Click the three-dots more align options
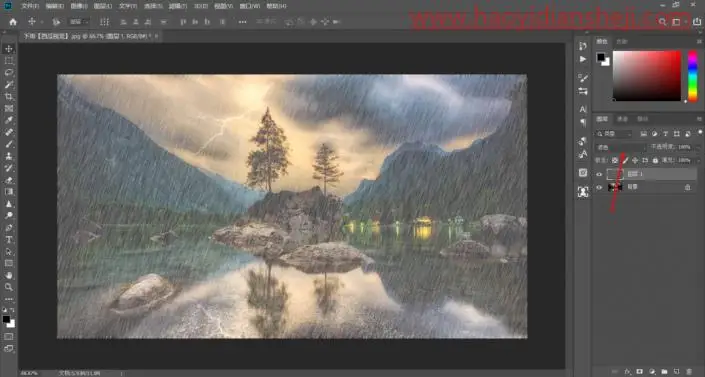Viewport: 705px width, 377px height. pyautogui.click(x=242, y=22)
